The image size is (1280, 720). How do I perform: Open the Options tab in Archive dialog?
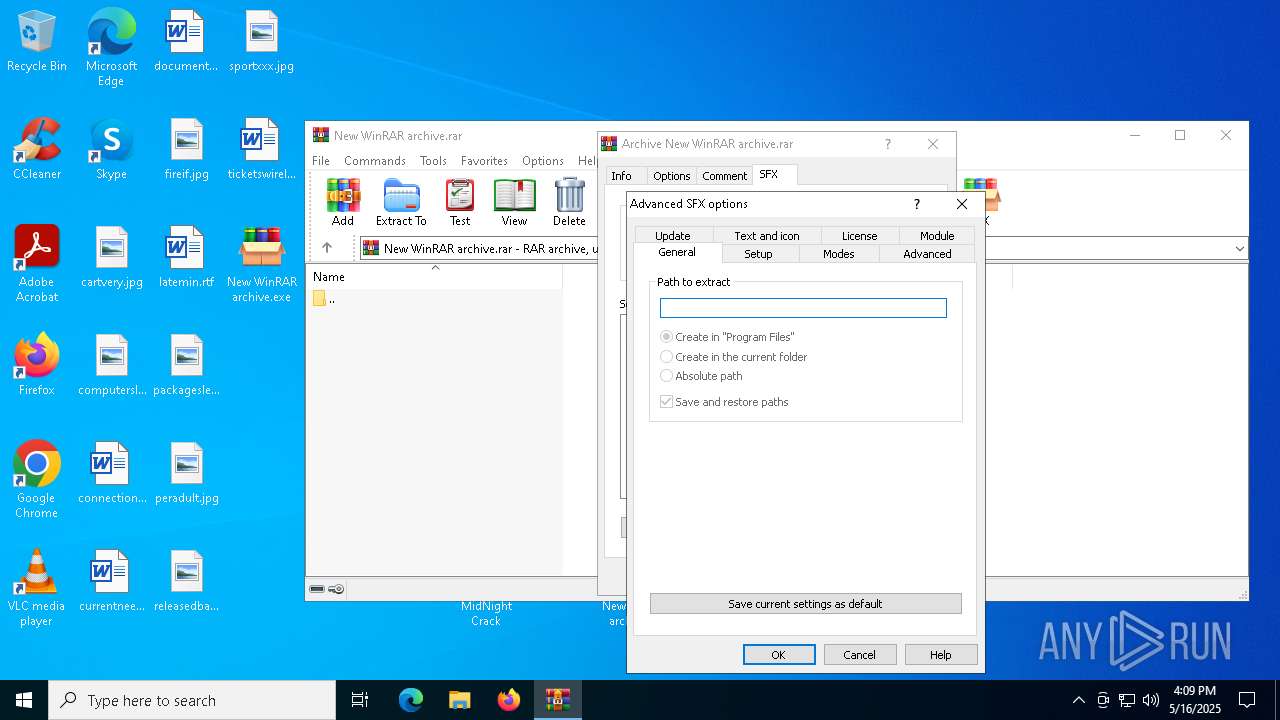[671, 176]
